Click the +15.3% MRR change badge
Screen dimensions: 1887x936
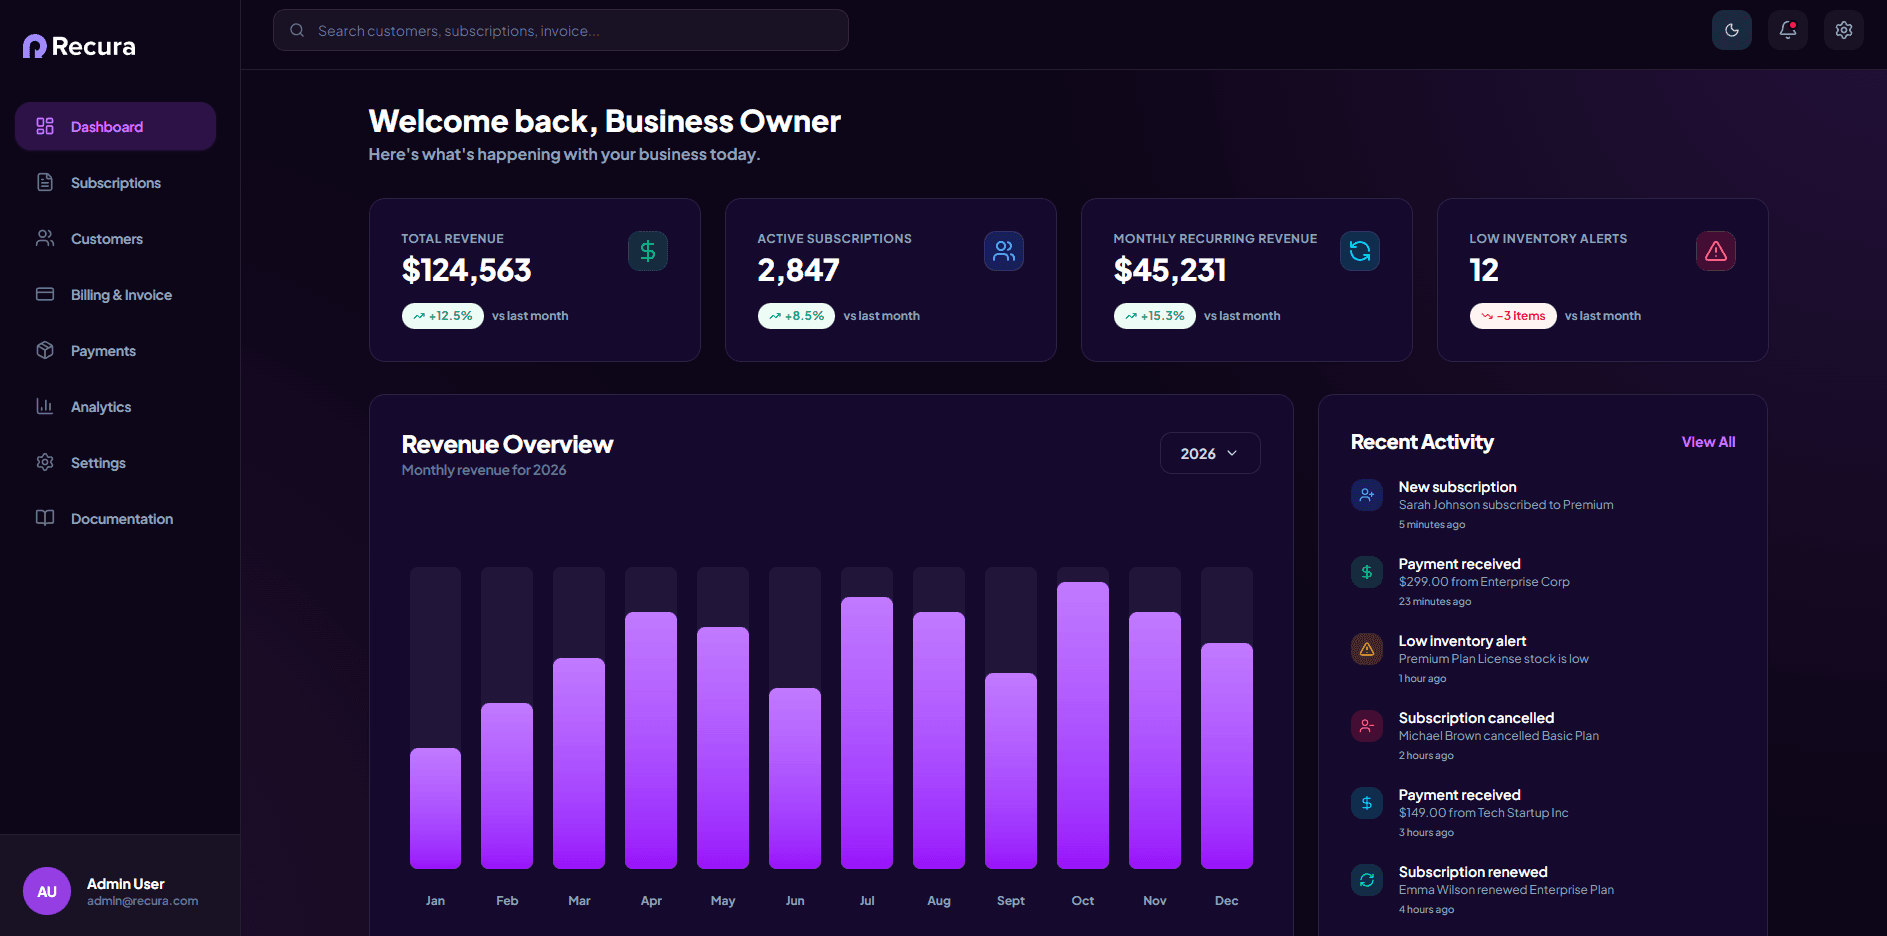tap(1154, 316)
